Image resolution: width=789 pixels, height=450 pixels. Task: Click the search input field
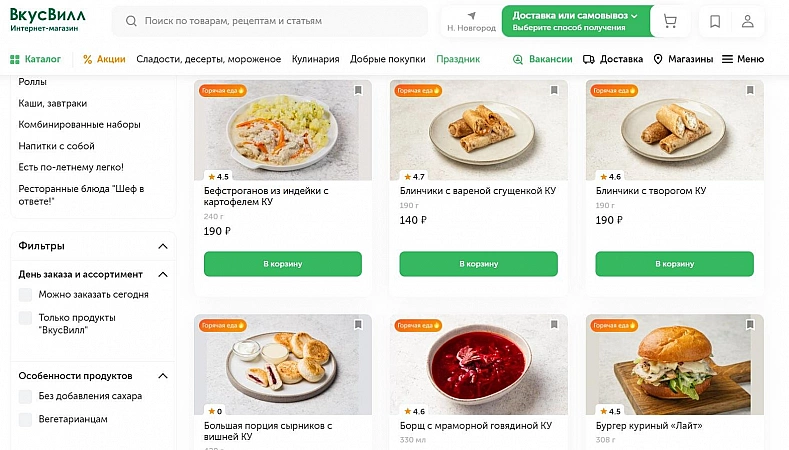tap(280, 20)
